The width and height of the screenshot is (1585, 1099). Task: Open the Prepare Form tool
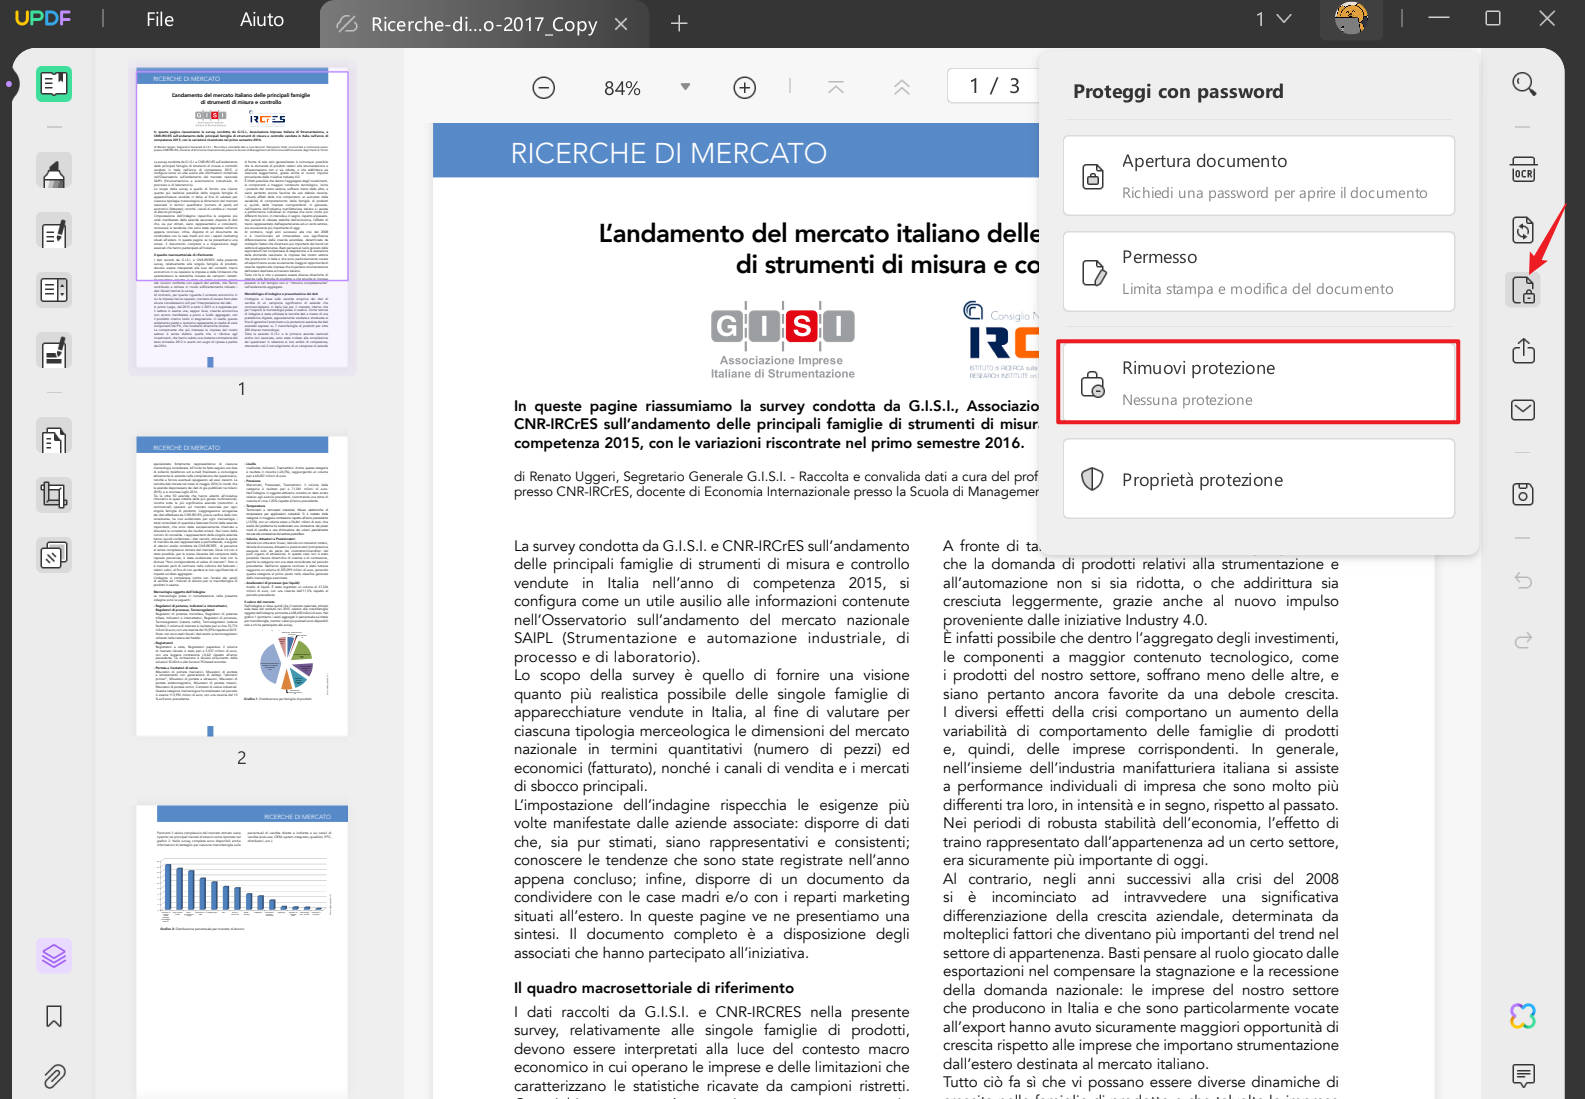point(54,291)
